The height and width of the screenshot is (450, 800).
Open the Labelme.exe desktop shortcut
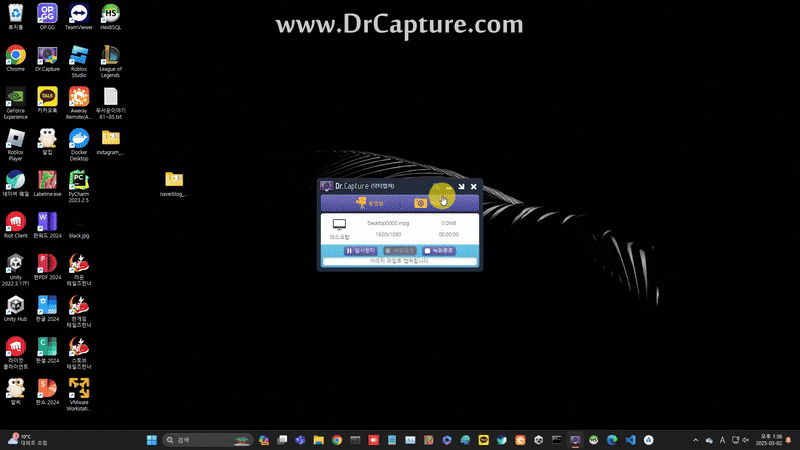(x=47, y=184)
